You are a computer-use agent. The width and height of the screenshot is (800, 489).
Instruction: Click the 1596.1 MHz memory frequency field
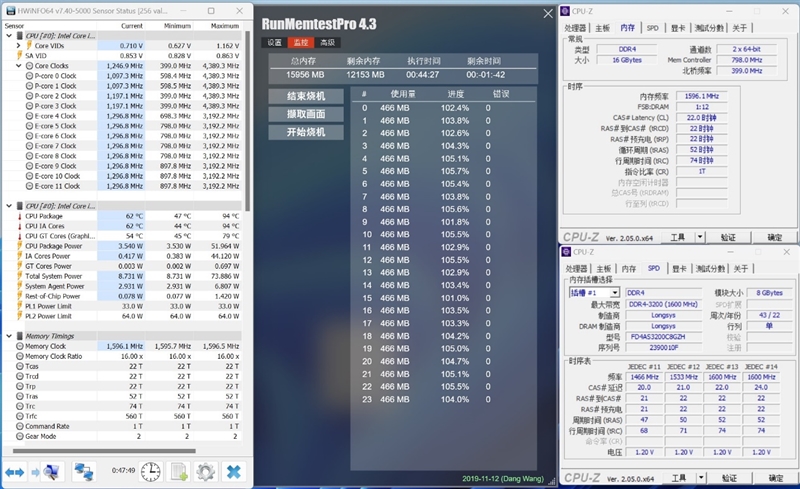702,96
